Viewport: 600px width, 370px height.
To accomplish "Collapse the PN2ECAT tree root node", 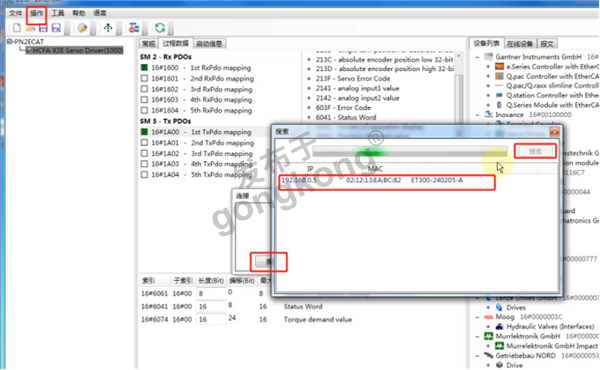I will click(x=10, y=41).
